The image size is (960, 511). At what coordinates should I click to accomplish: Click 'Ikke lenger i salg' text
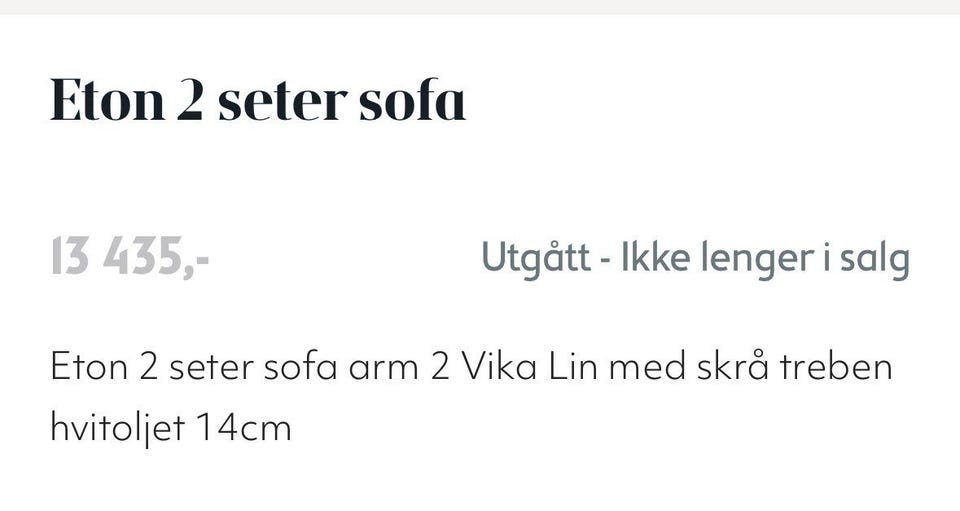point(765,259)
